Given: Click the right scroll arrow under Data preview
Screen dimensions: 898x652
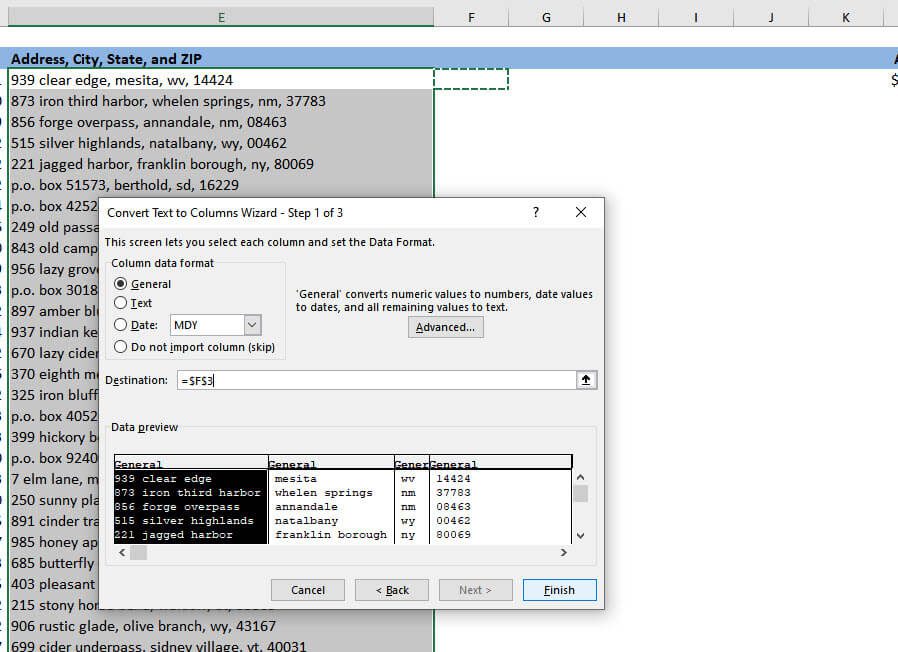Looking at the screenshot, I should pos(565,553).
